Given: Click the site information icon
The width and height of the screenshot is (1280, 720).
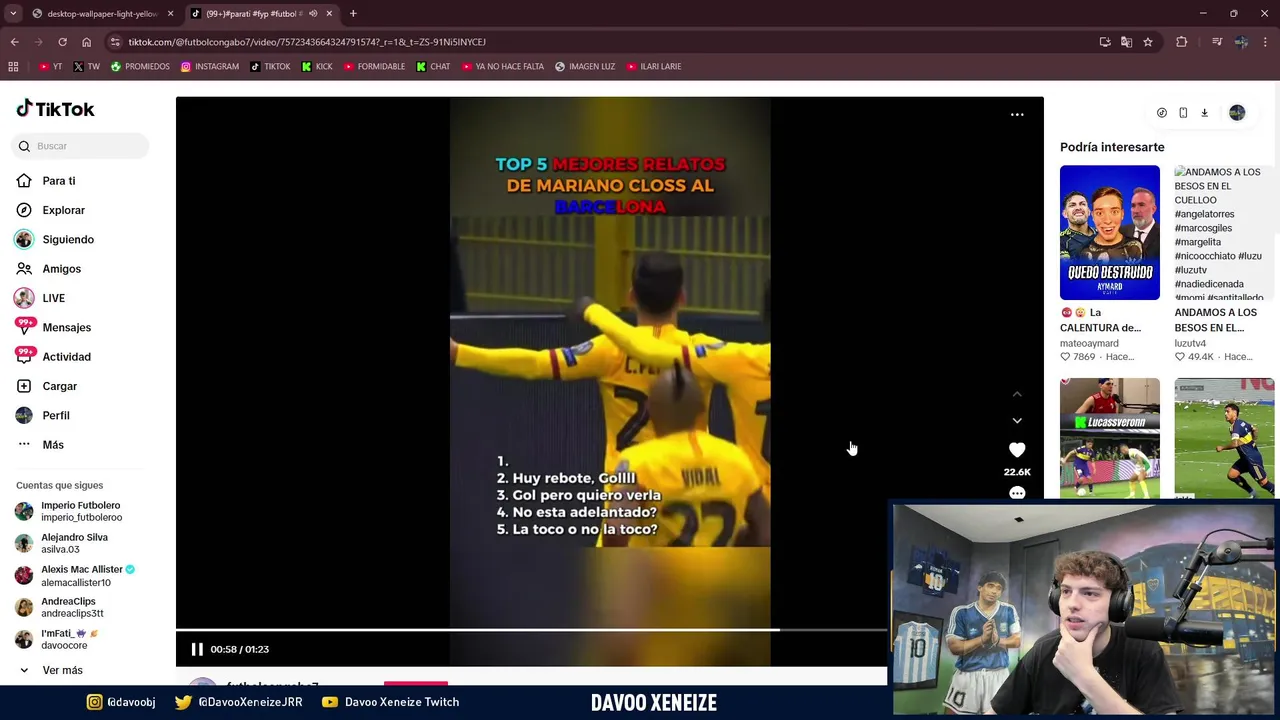Looking at the screenshot, I should point(115,42).
